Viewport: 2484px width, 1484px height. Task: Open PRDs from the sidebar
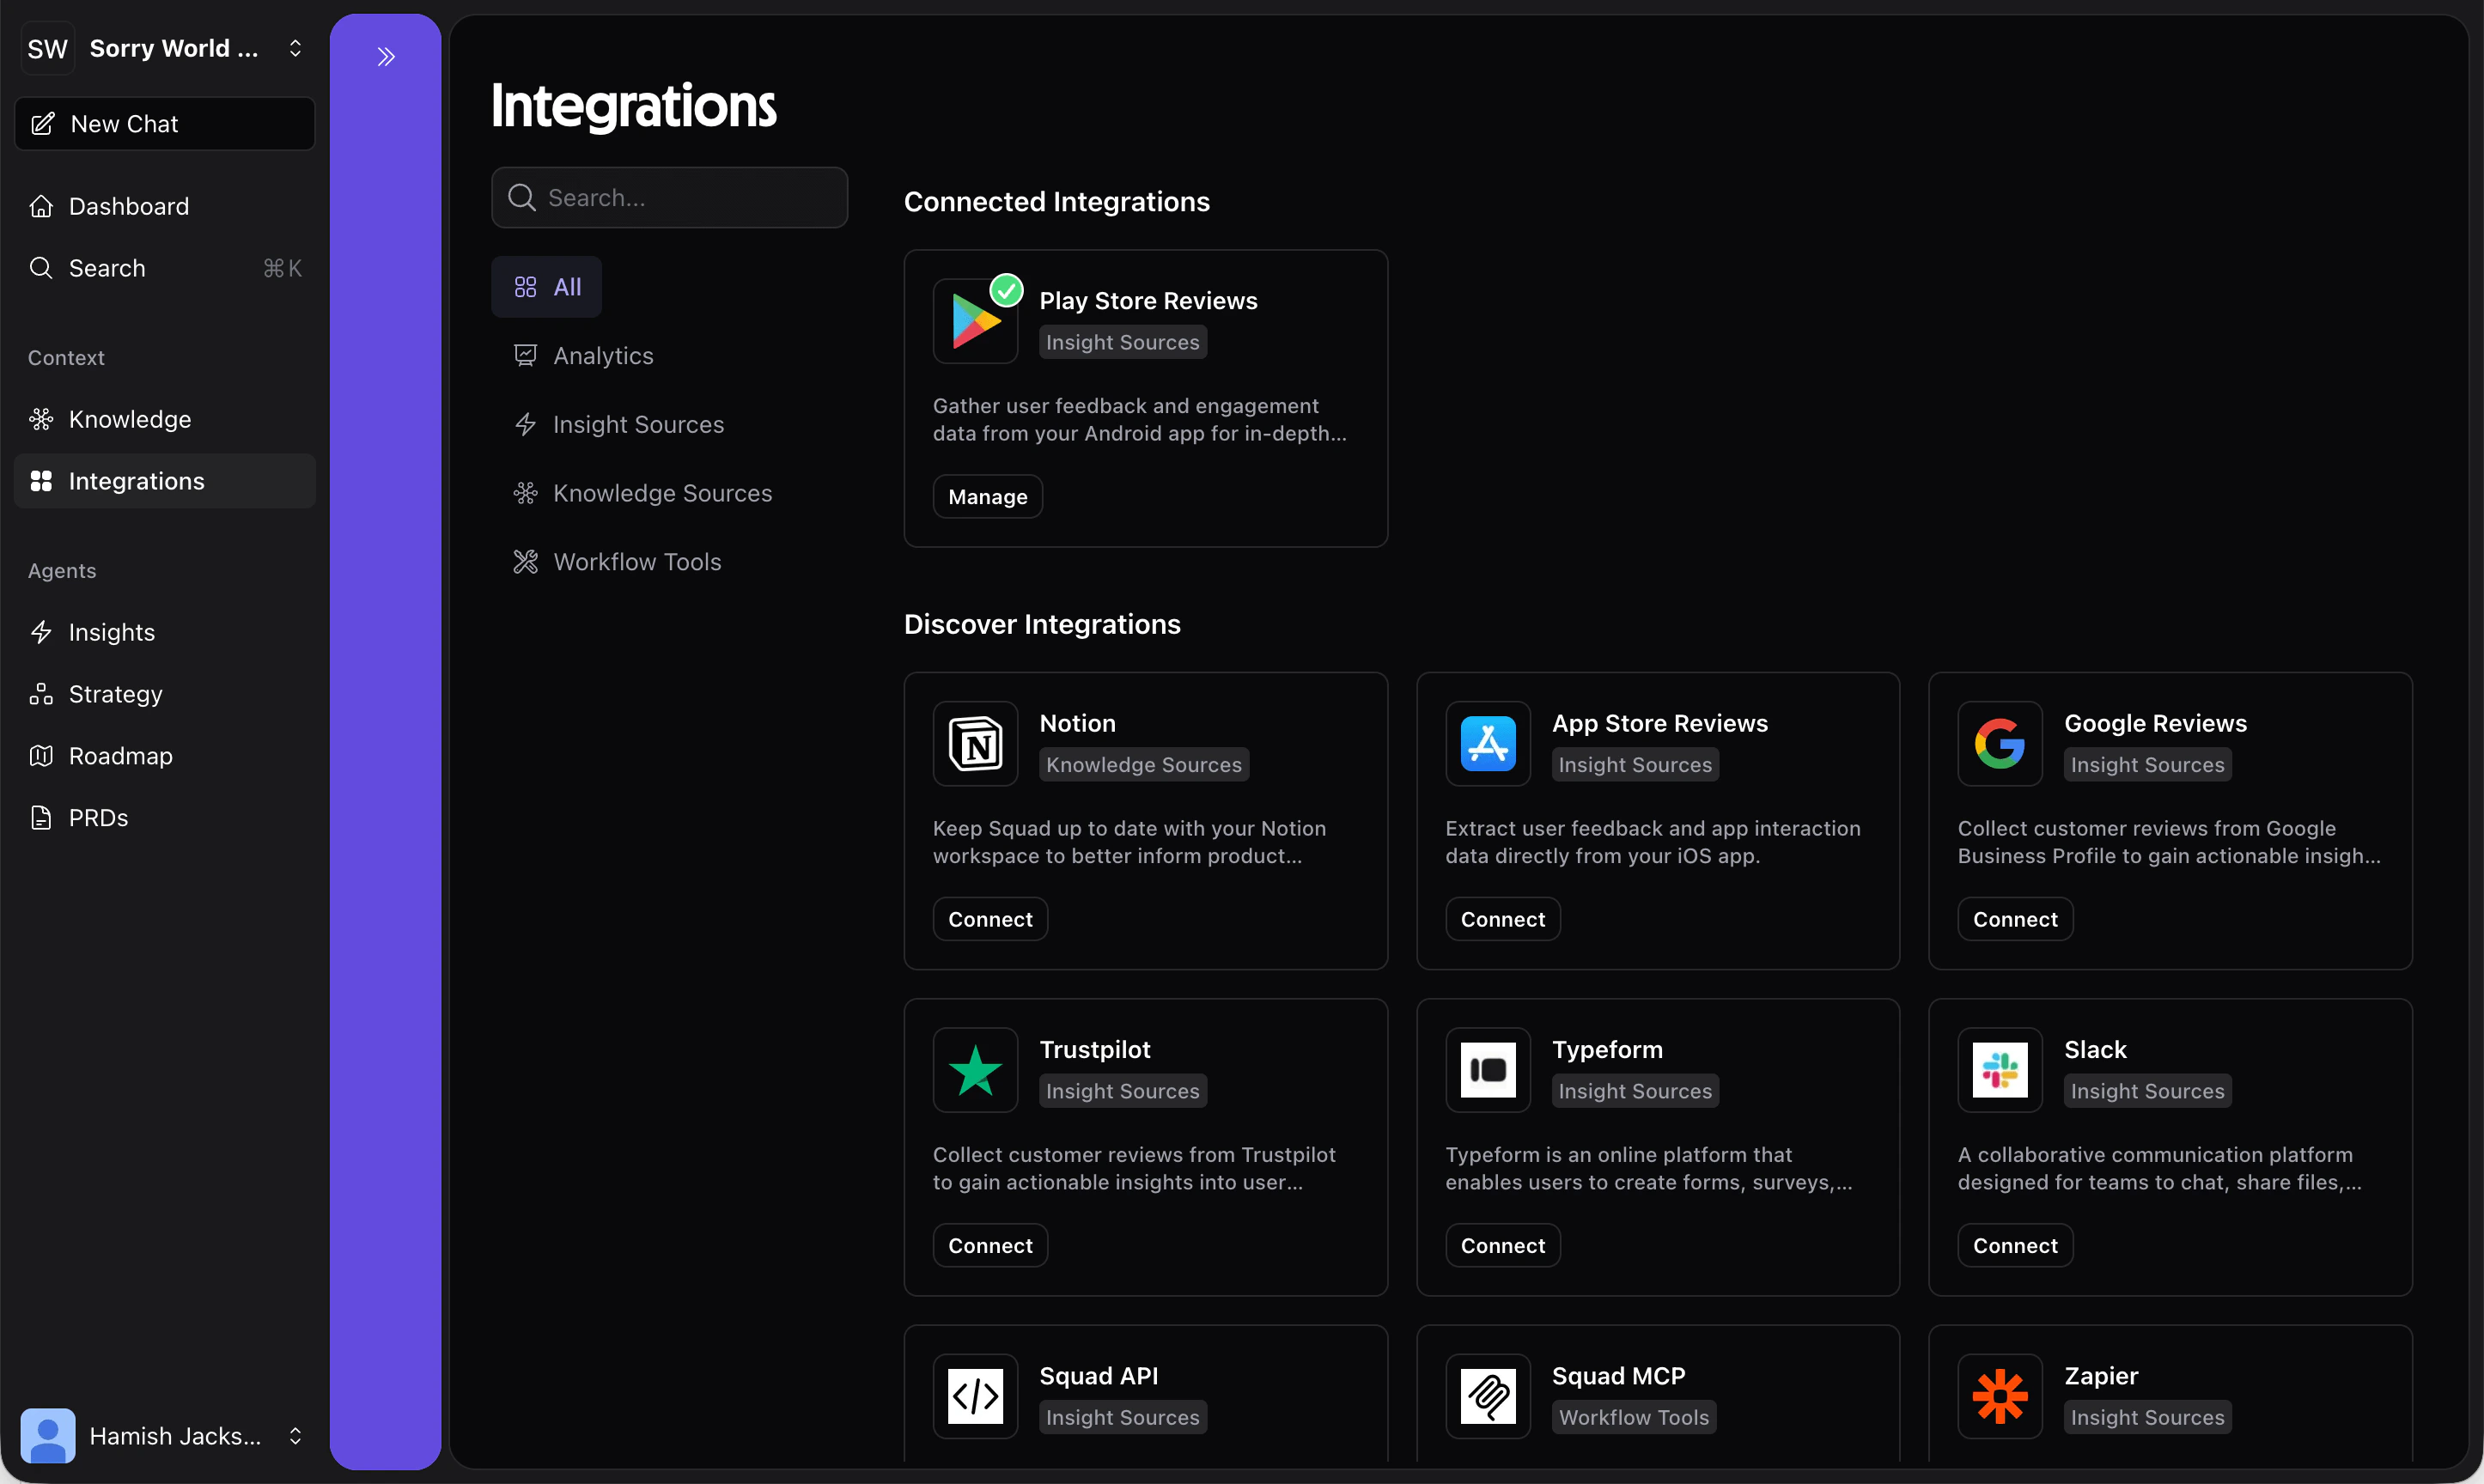98,817
